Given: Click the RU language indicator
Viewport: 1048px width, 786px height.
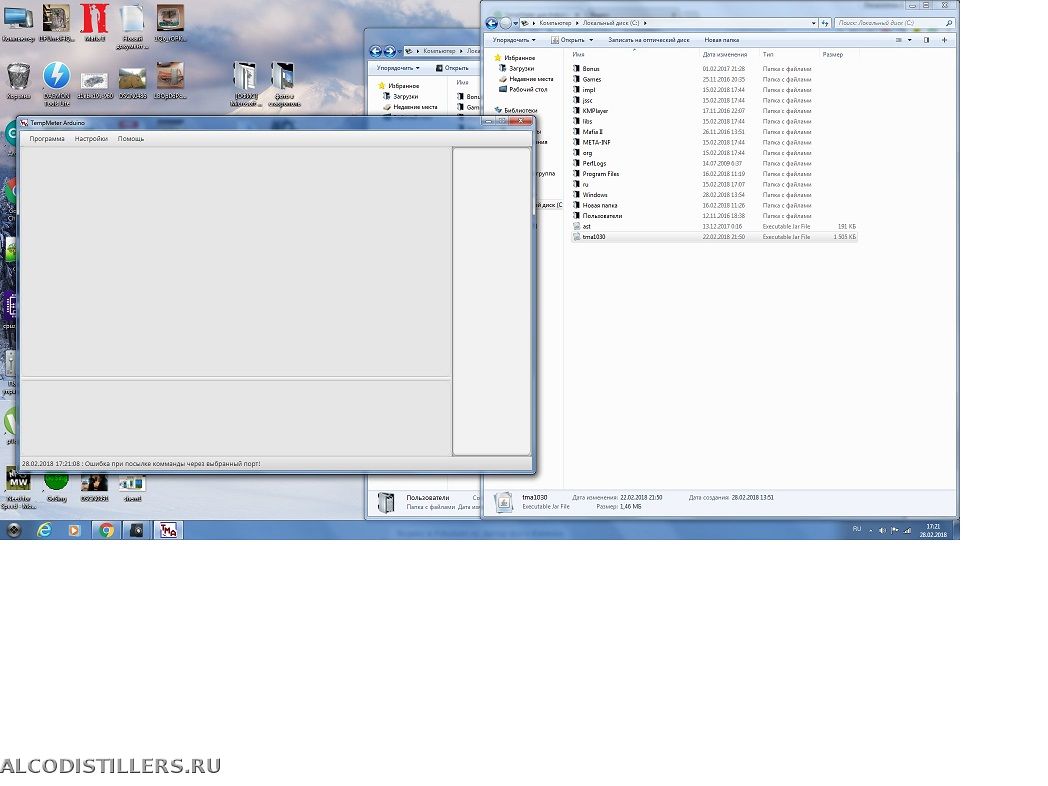Looking at the screenshot, I should pyautogui.click(x=857, y=529).
